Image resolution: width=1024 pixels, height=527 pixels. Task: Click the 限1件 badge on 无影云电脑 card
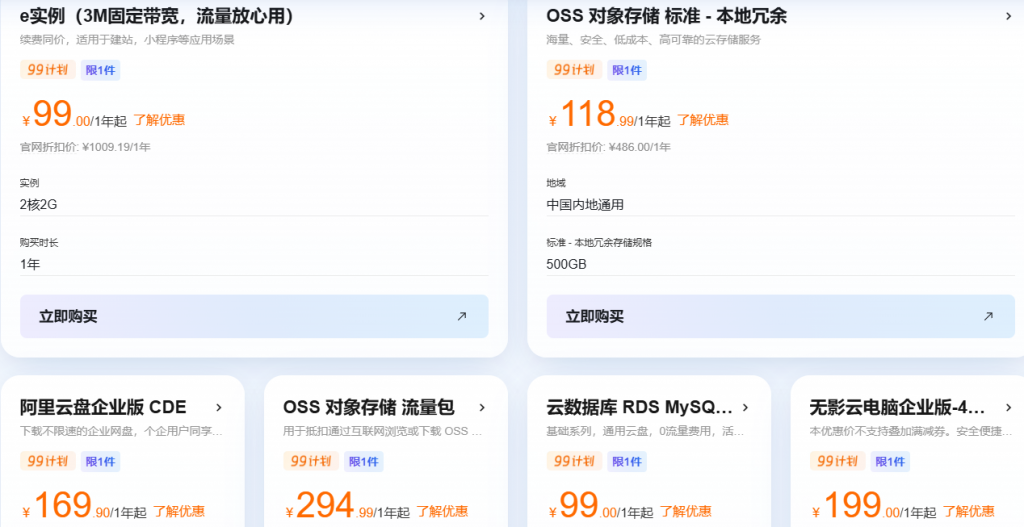coord(889,461)
